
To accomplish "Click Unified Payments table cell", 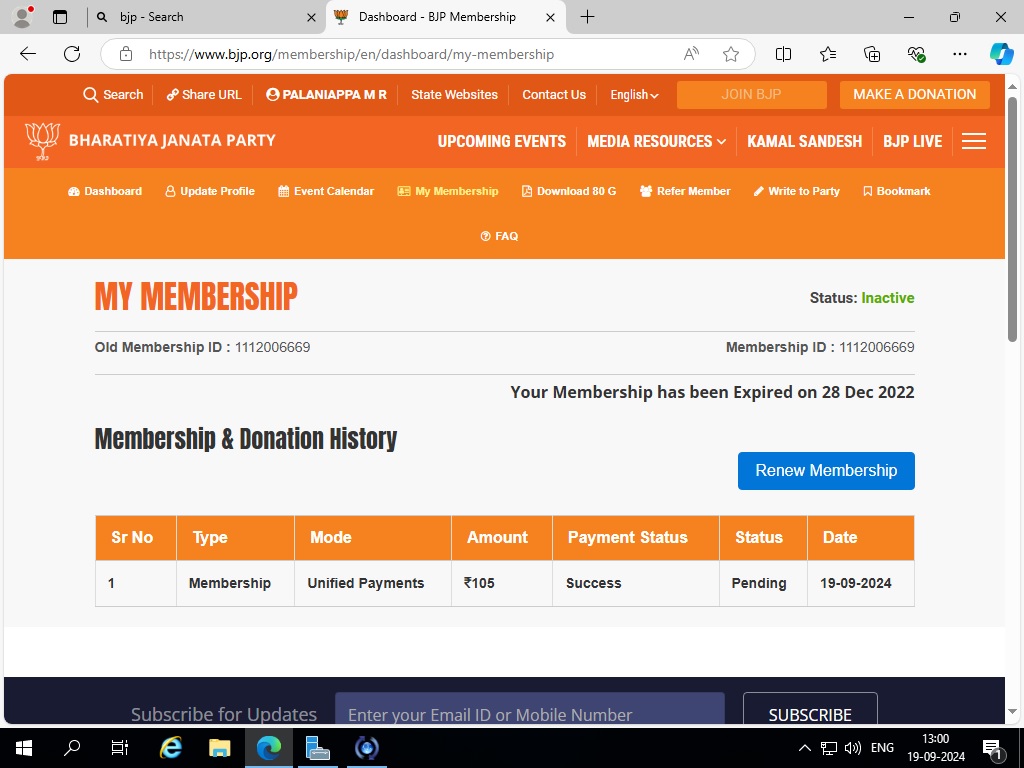I will tap(373, 583).
